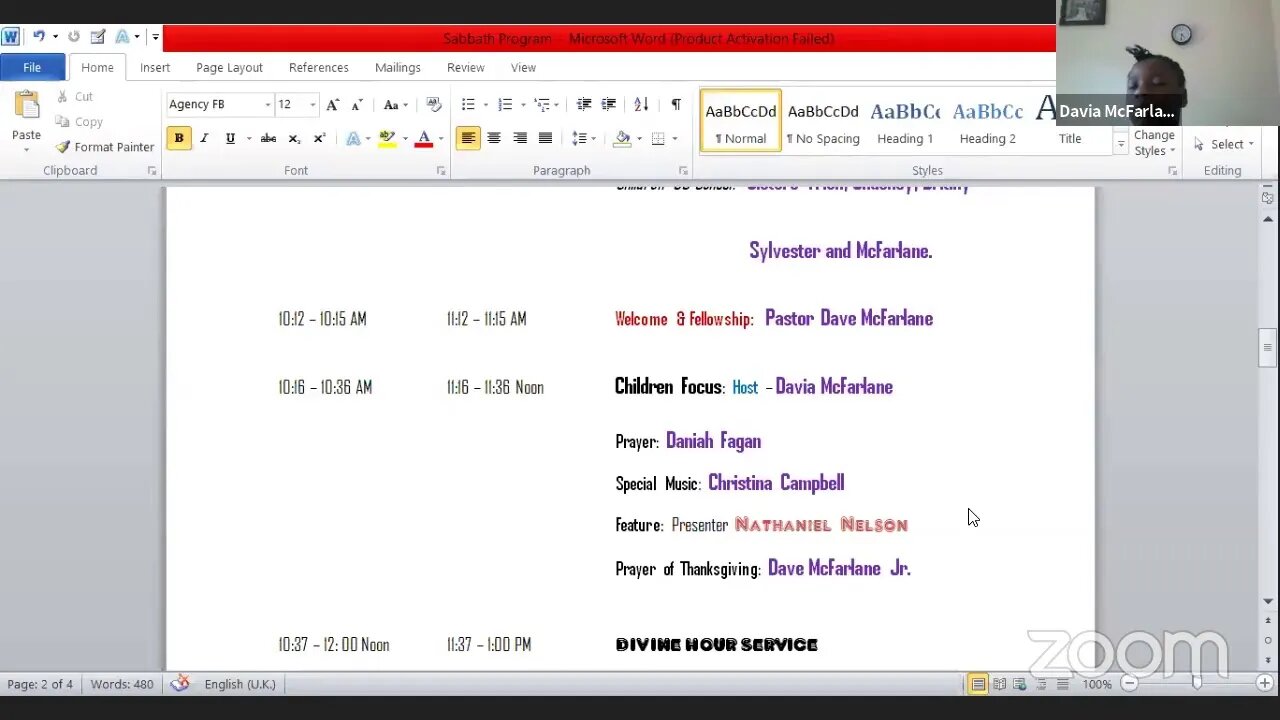Click the Redo icon in Quick Access
The height and width of the screenshot is (720, 1280).
[x=74, y=37]
